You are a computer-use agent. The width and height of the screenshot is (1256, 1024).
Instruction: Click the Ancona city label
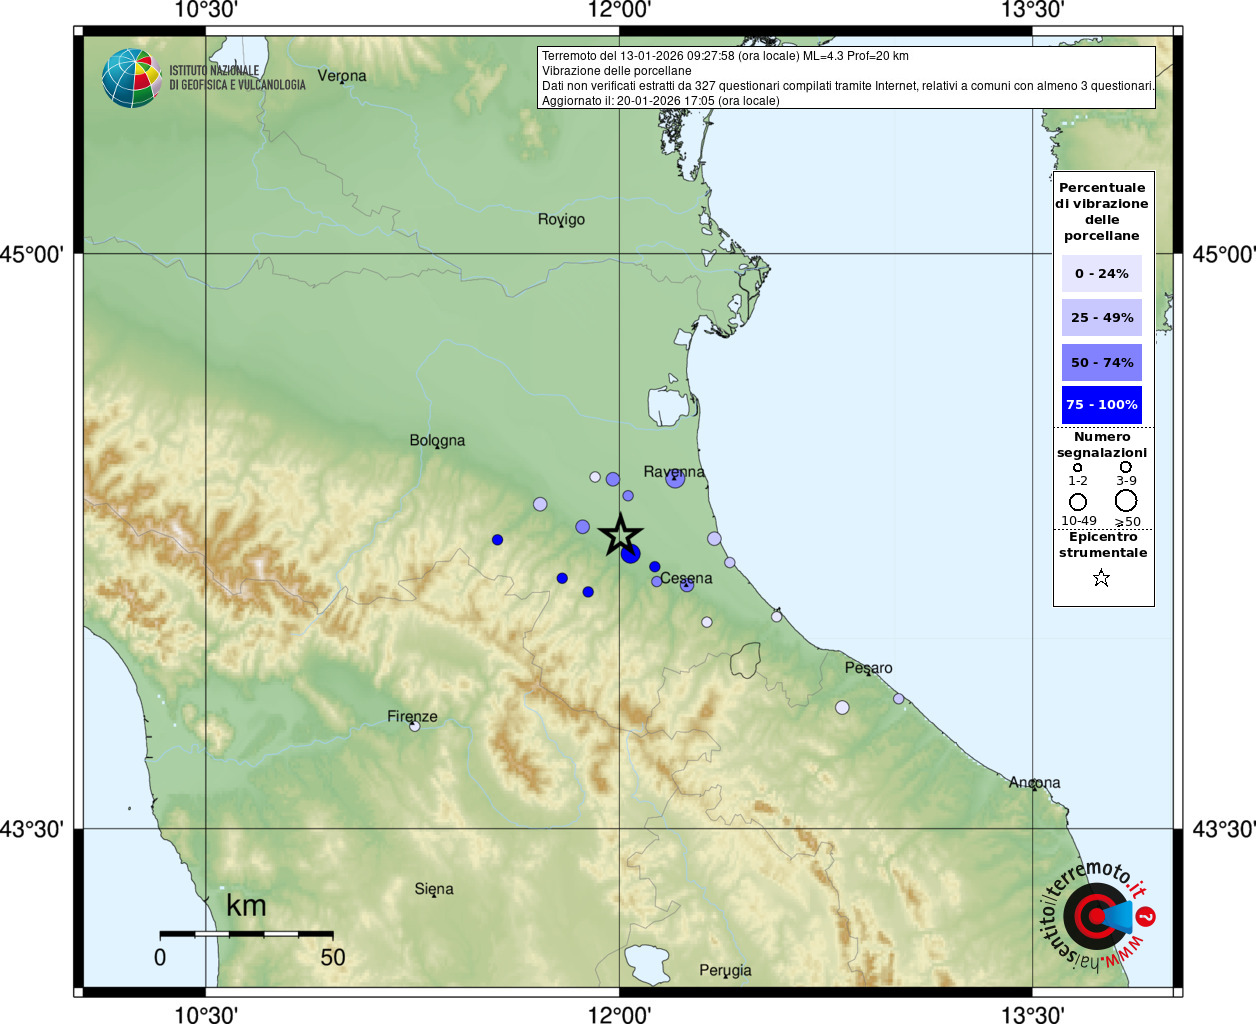1034,783
